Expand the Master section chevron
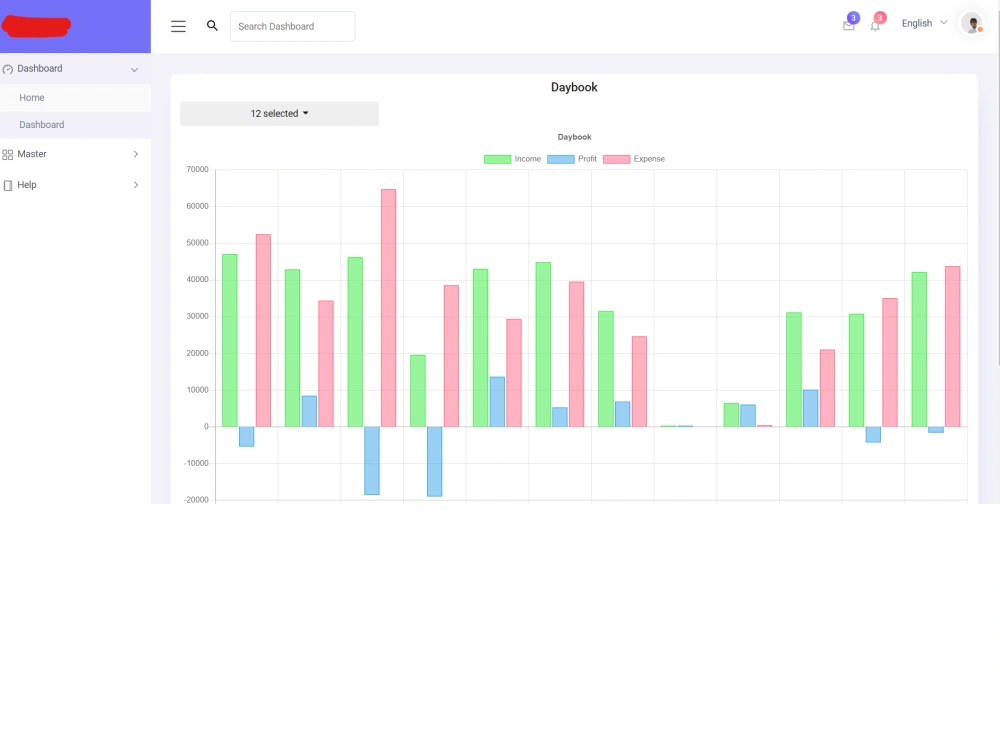This screenshot has width=1000, height=750. 136,154
